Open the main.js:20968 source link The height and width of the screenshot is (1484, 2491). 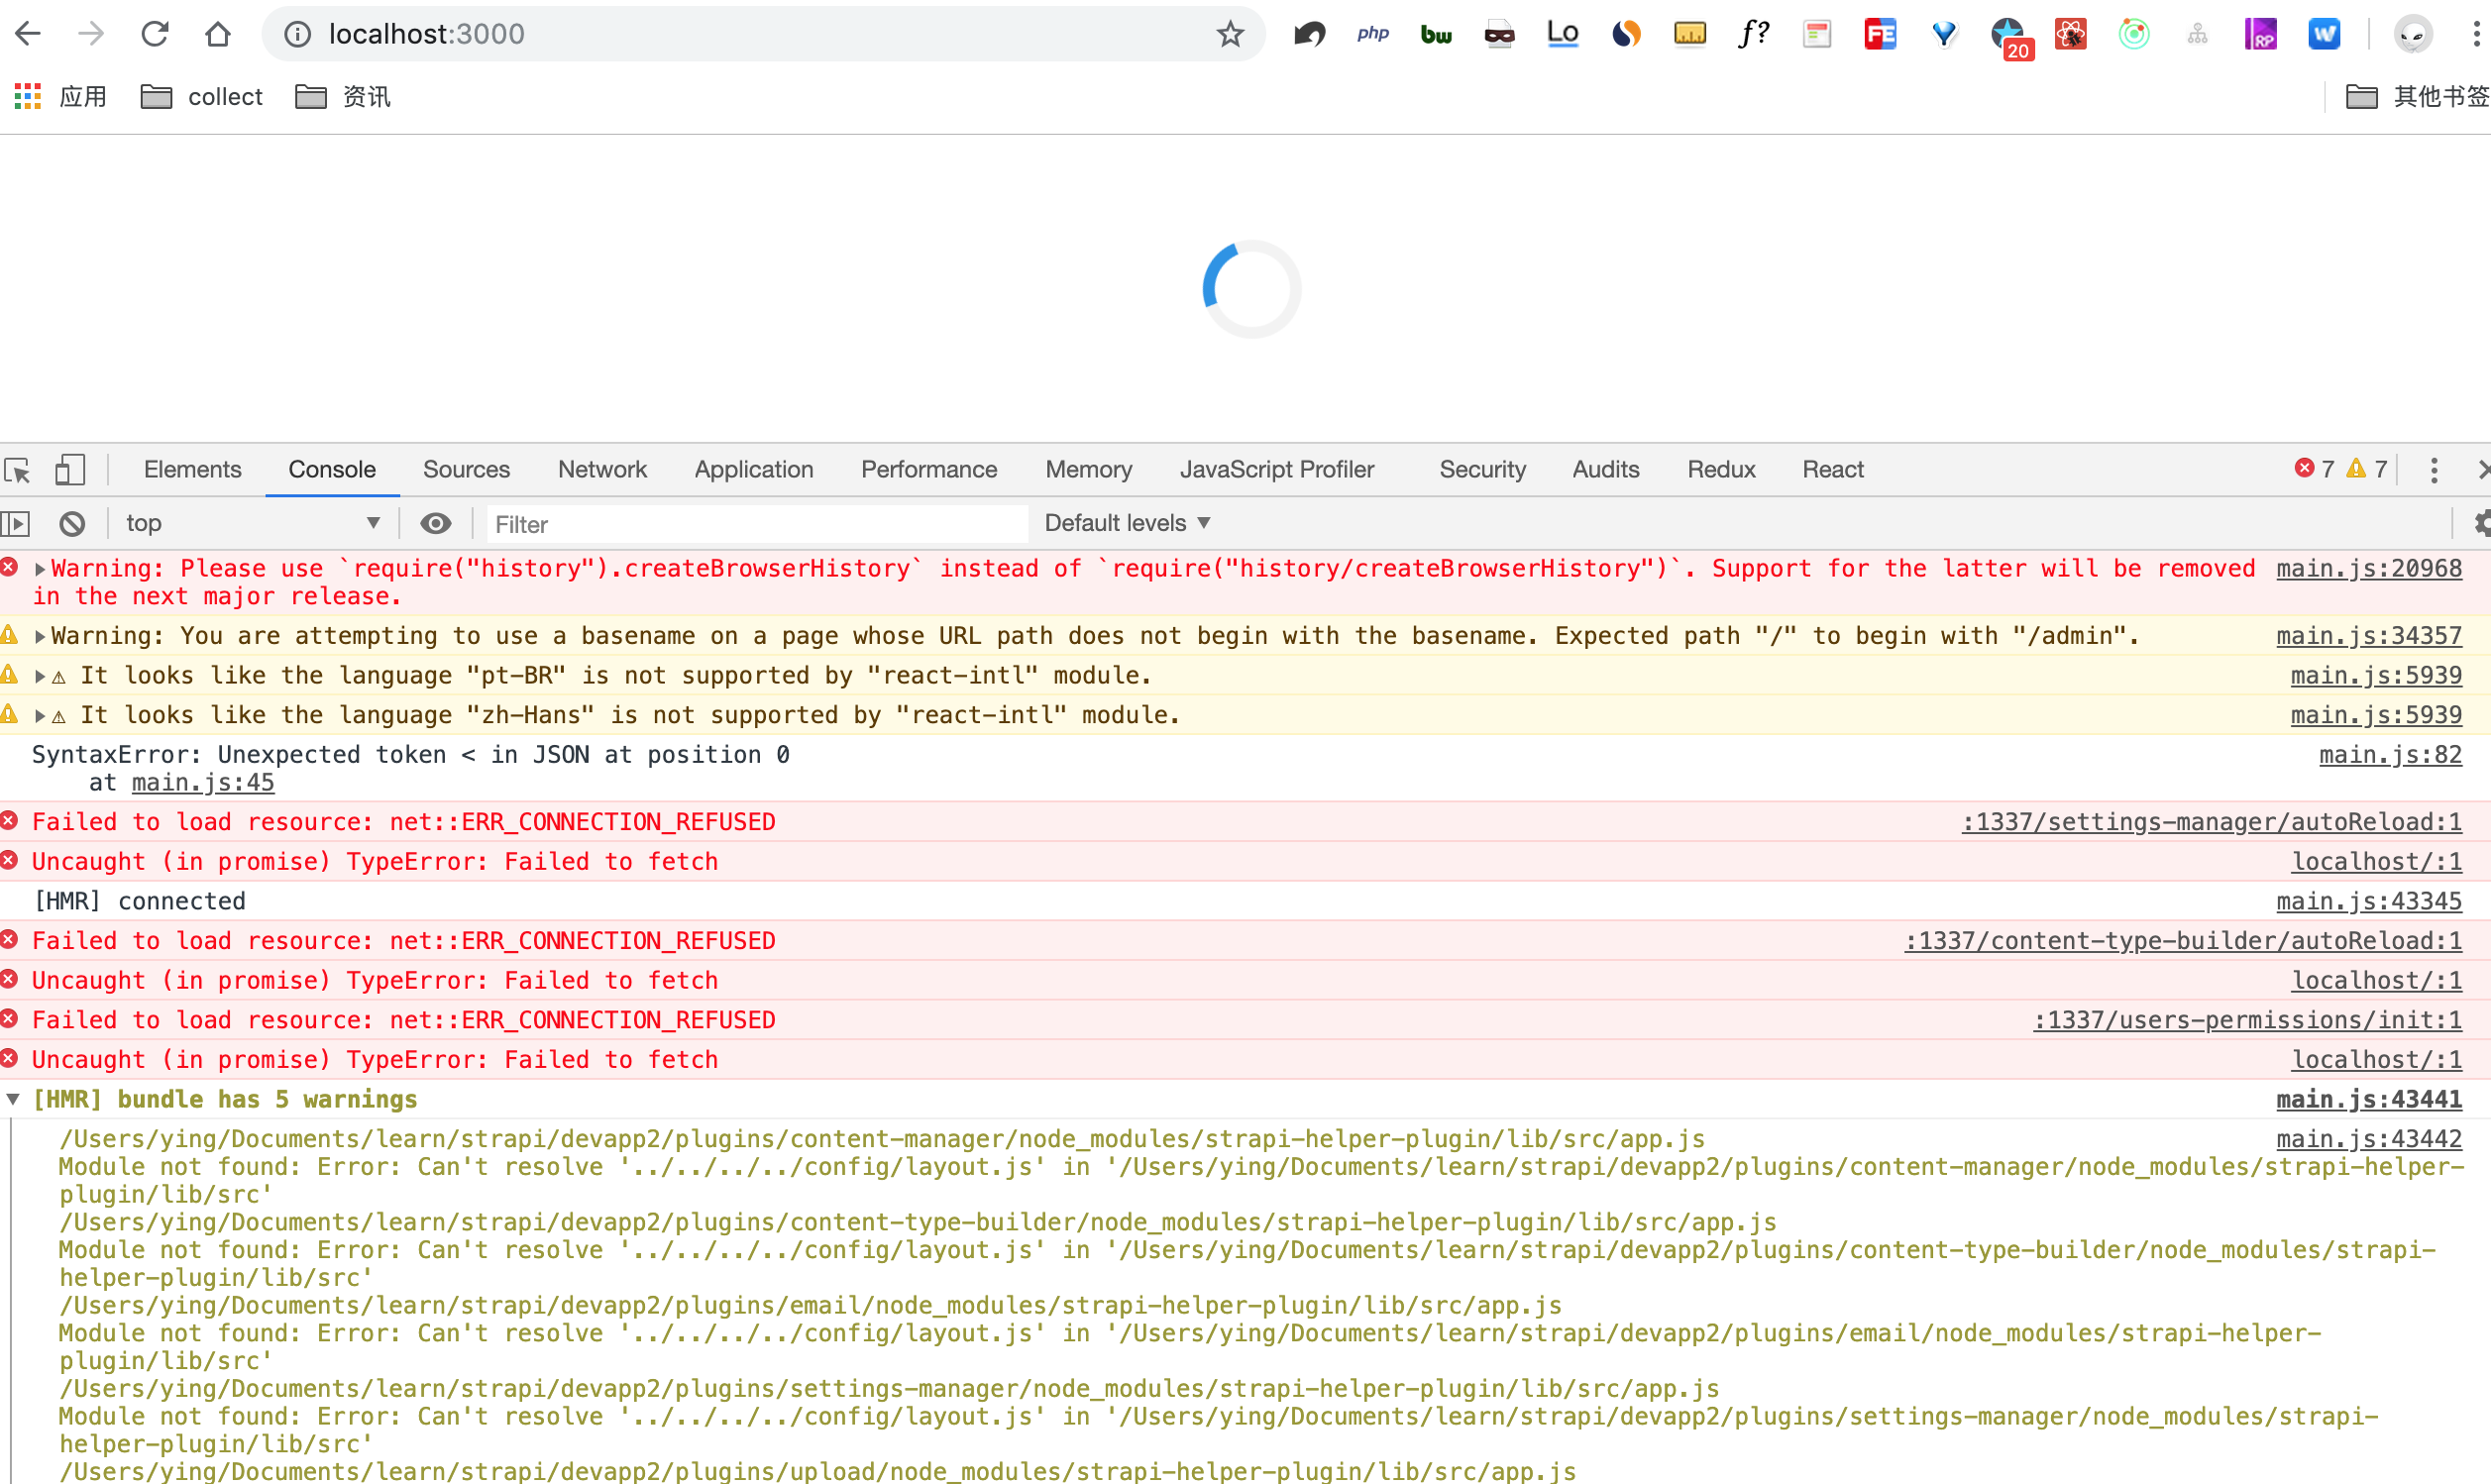[2369, 568]
